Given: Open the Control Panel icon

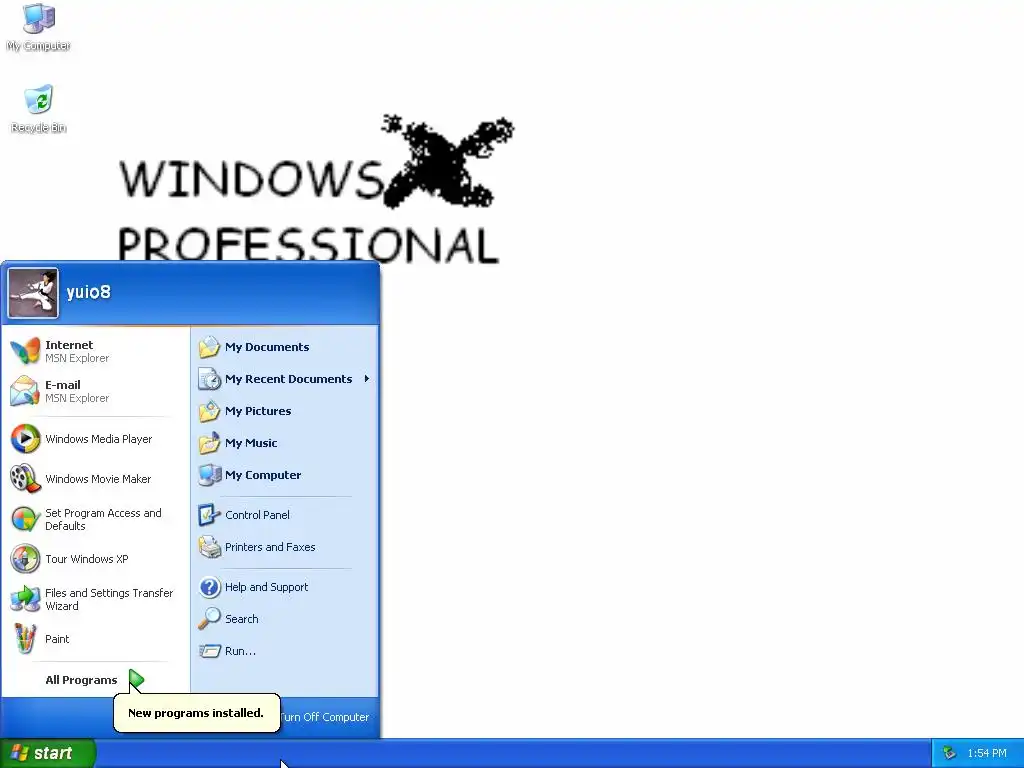Looking at the screenshot, I should 210,515.
